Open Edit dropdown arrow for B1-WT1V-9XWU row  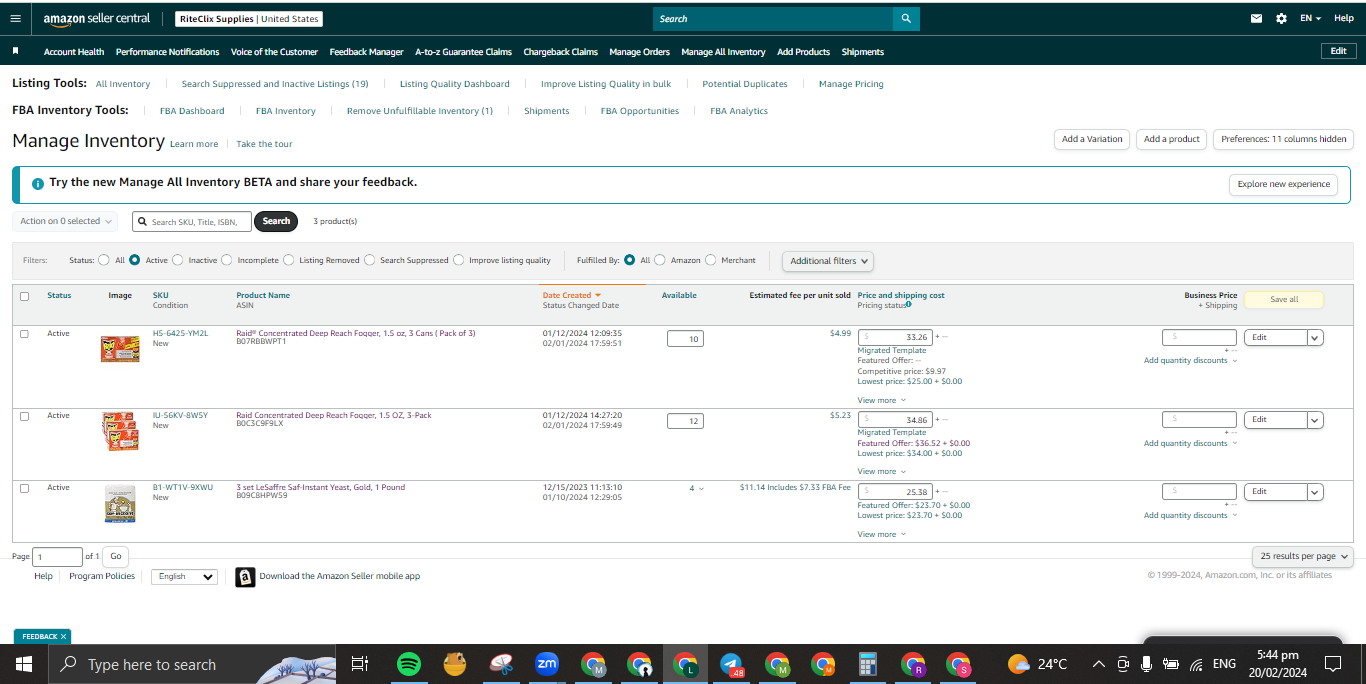click(x=1315, y=492)
